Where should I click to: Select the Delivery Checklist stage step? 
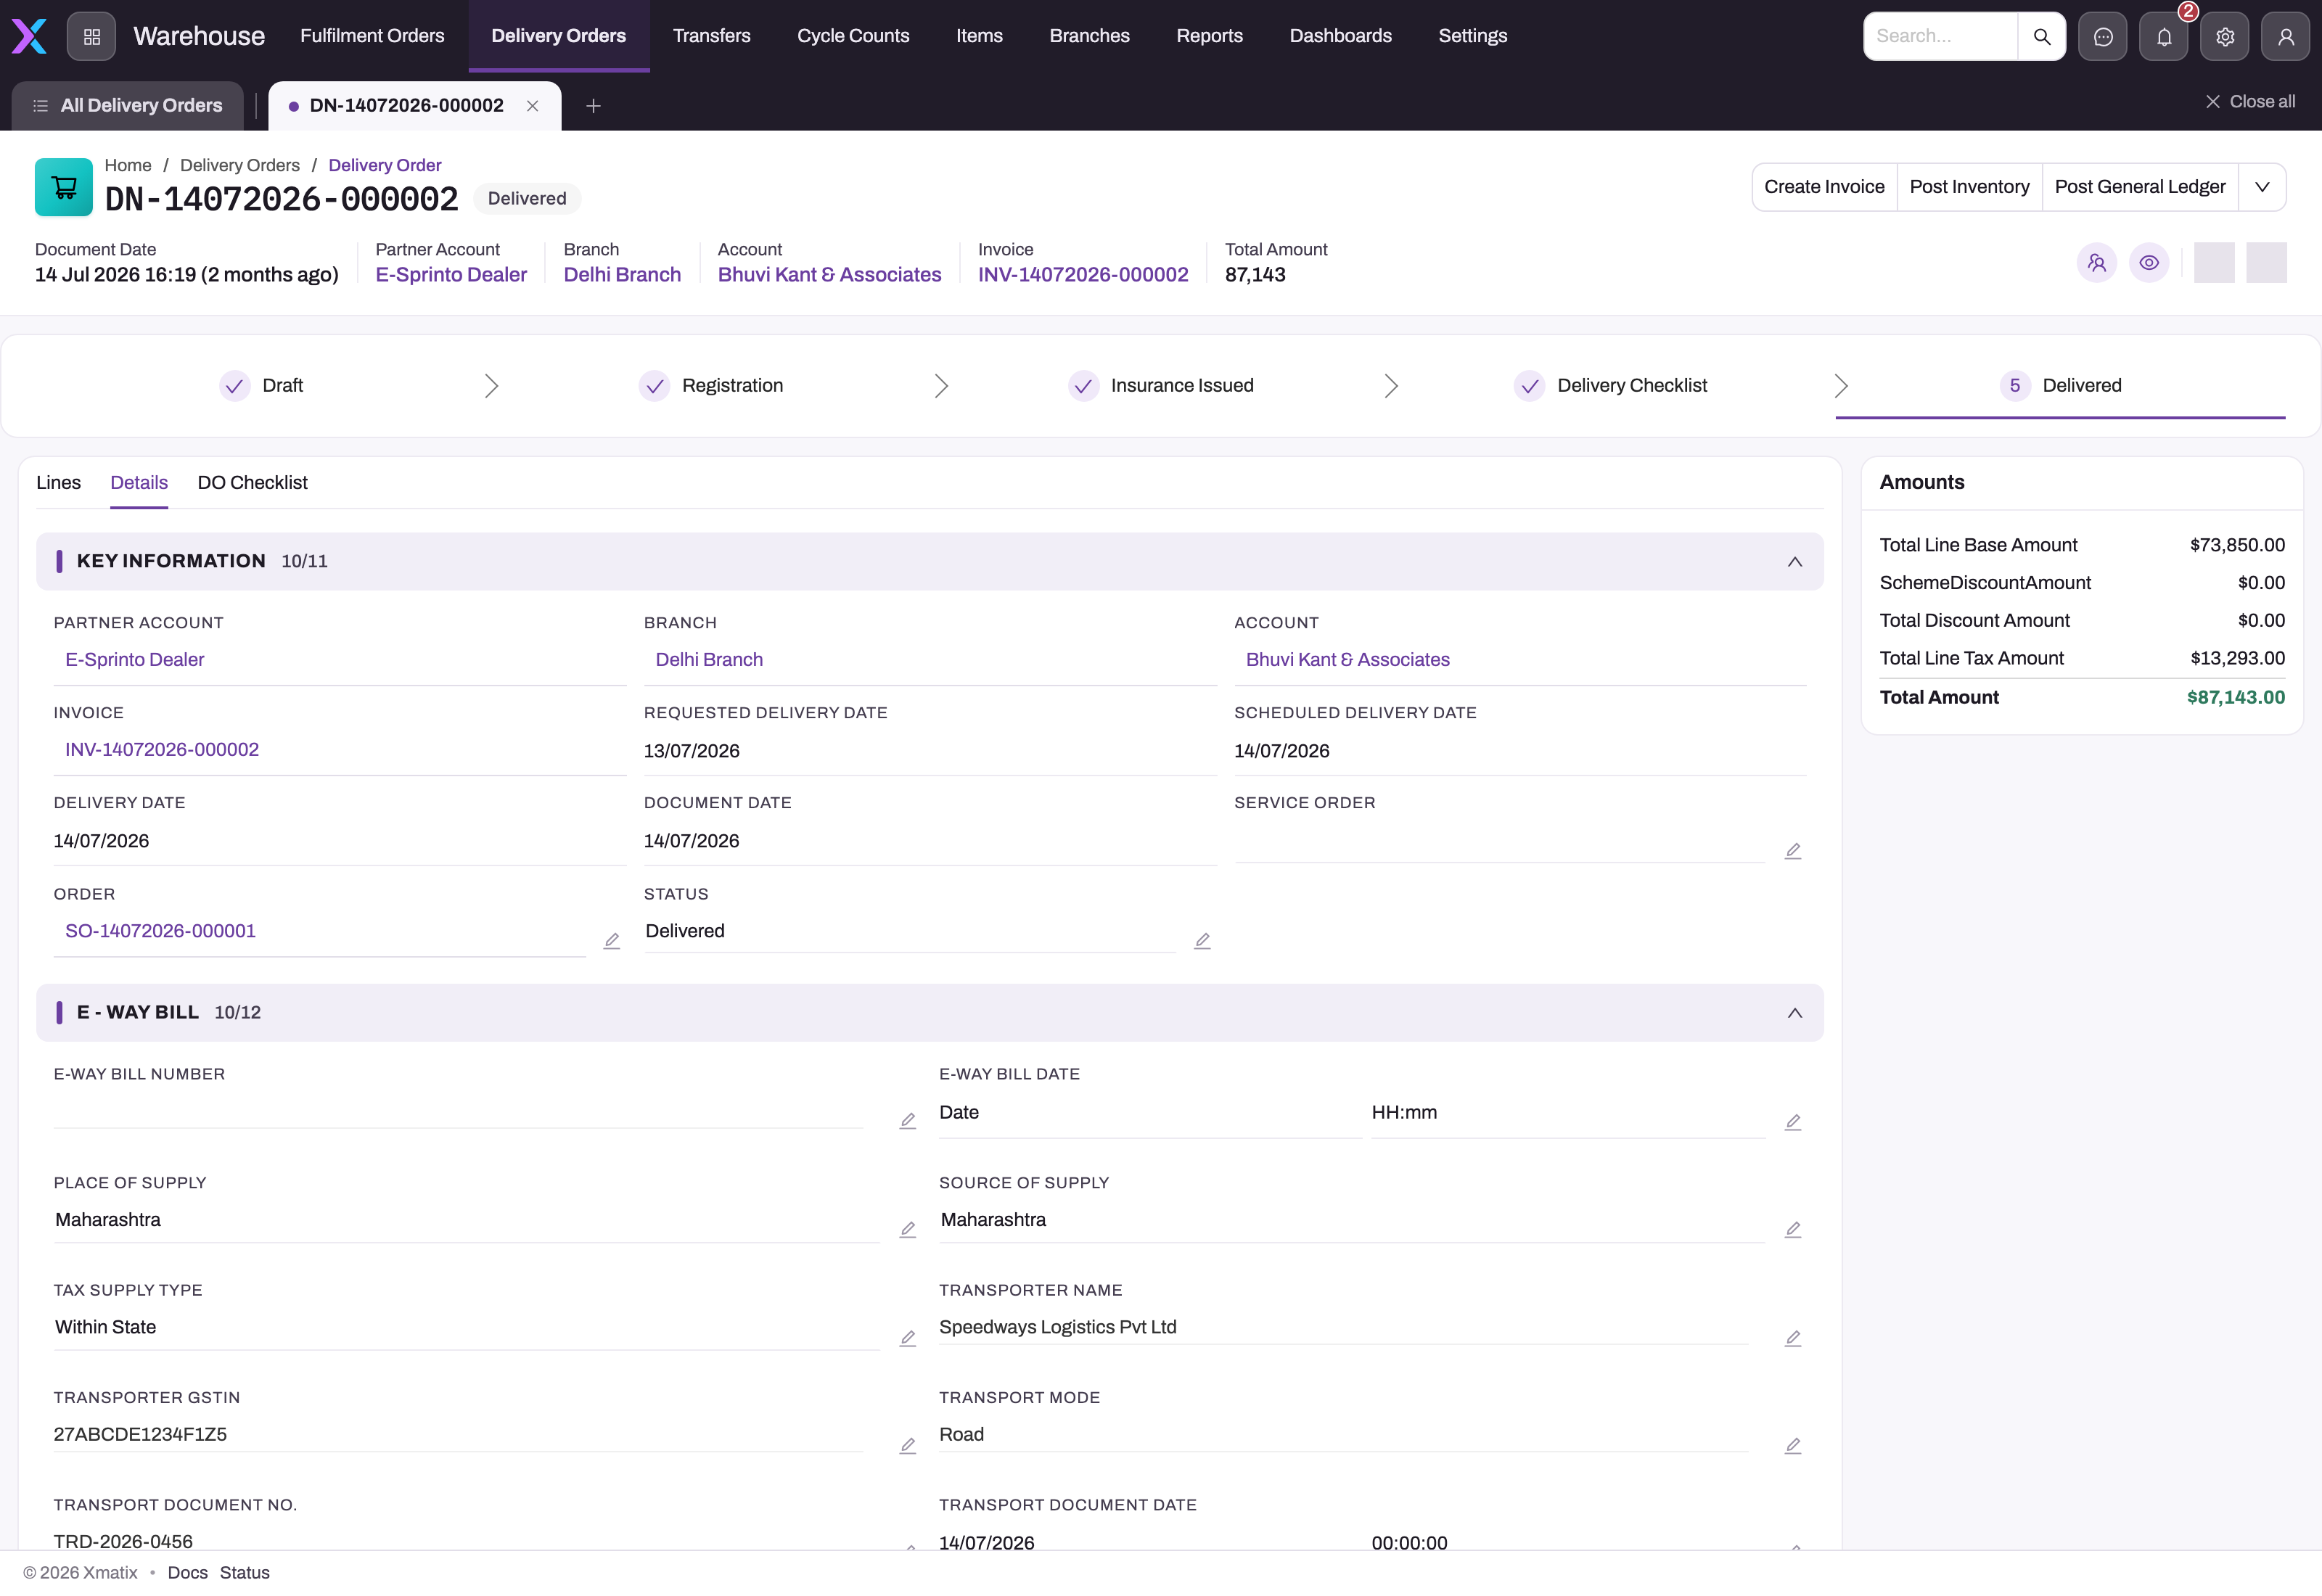coord(1611,386)
